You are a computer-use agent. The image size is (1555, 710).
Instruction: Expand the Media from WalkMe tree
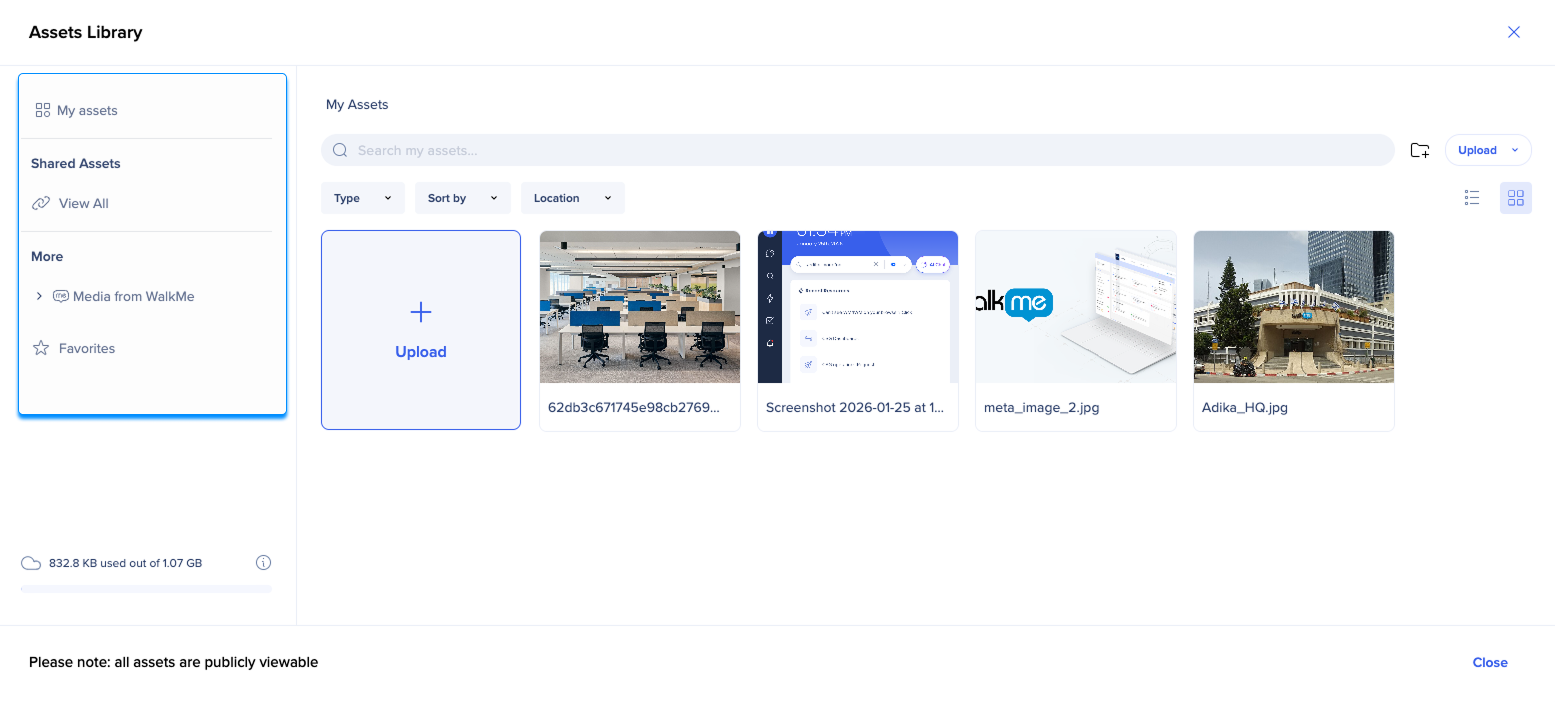click(x=39, y=296)
